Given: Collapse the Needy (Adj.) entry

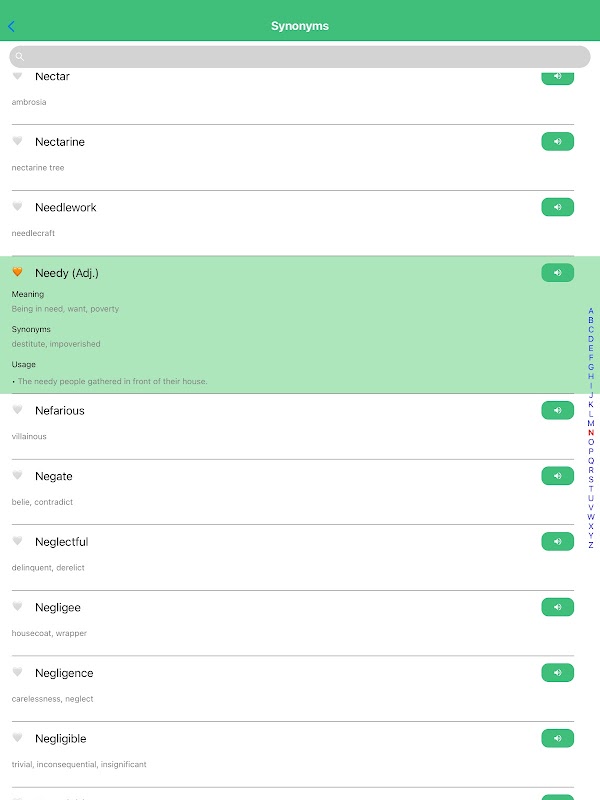Looking at the screenshot, I should click(x=67, y=273).
